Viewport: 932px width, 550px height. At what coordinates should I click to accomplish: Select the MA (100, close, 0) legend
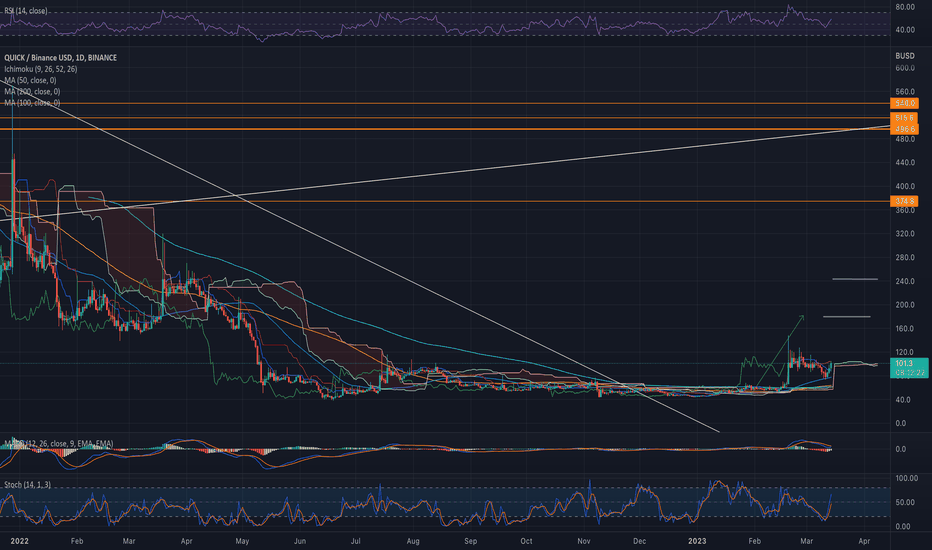click(32, 103)
